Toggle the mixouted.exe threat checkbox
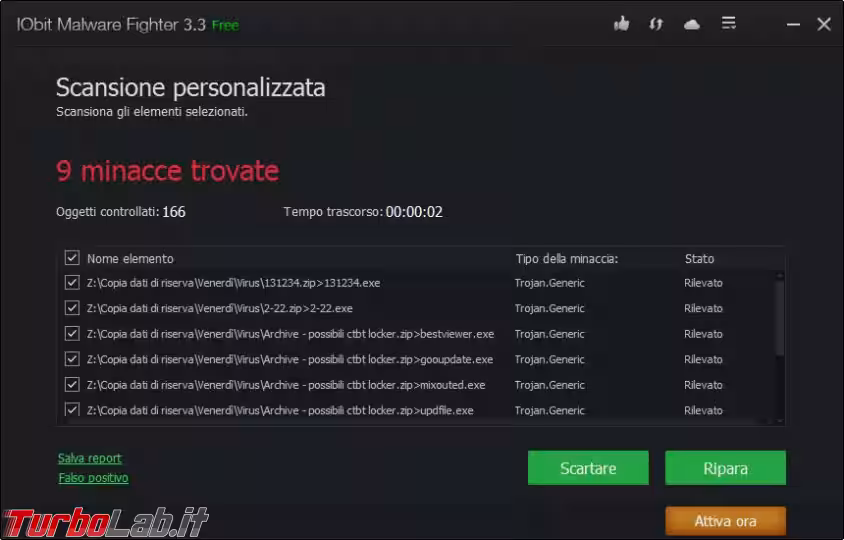This screenshot has width=844, height=540. (x=72, y=384)
